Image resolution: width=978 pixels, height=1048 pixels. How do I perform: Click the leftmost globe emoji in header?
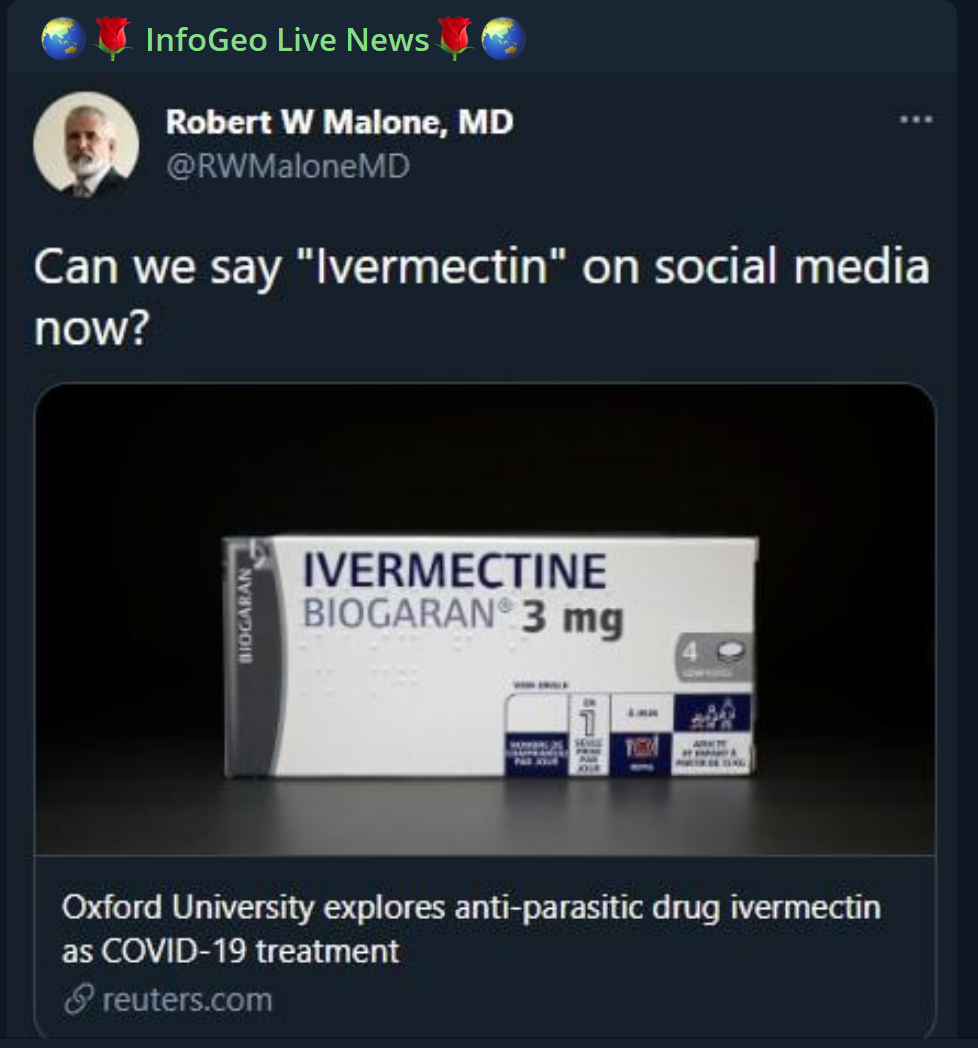[x=63, y=39]
